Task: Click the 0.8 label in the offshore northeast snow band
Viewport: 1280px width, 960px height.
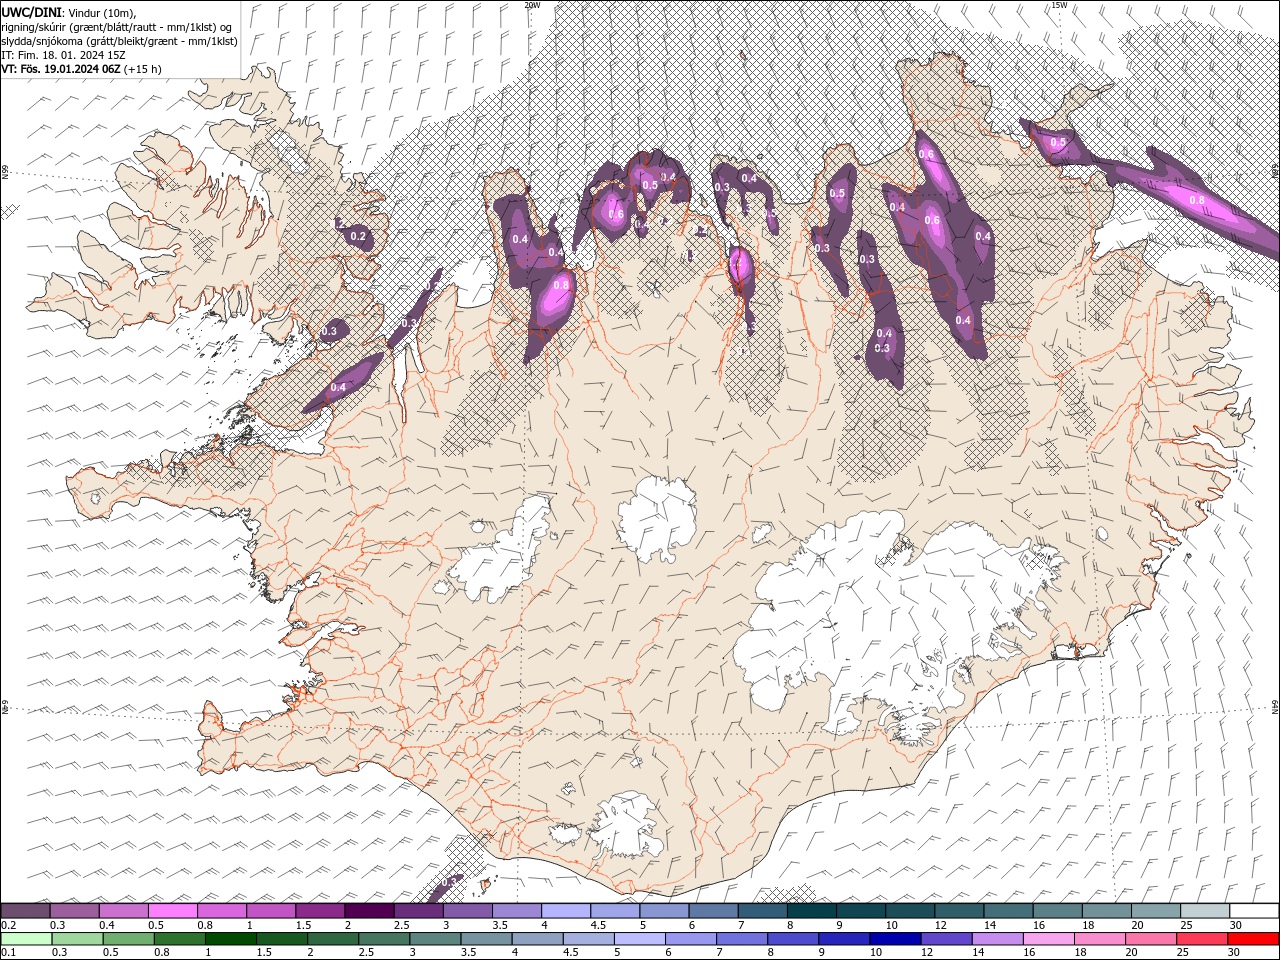Action: click(x=1197, y=200)
